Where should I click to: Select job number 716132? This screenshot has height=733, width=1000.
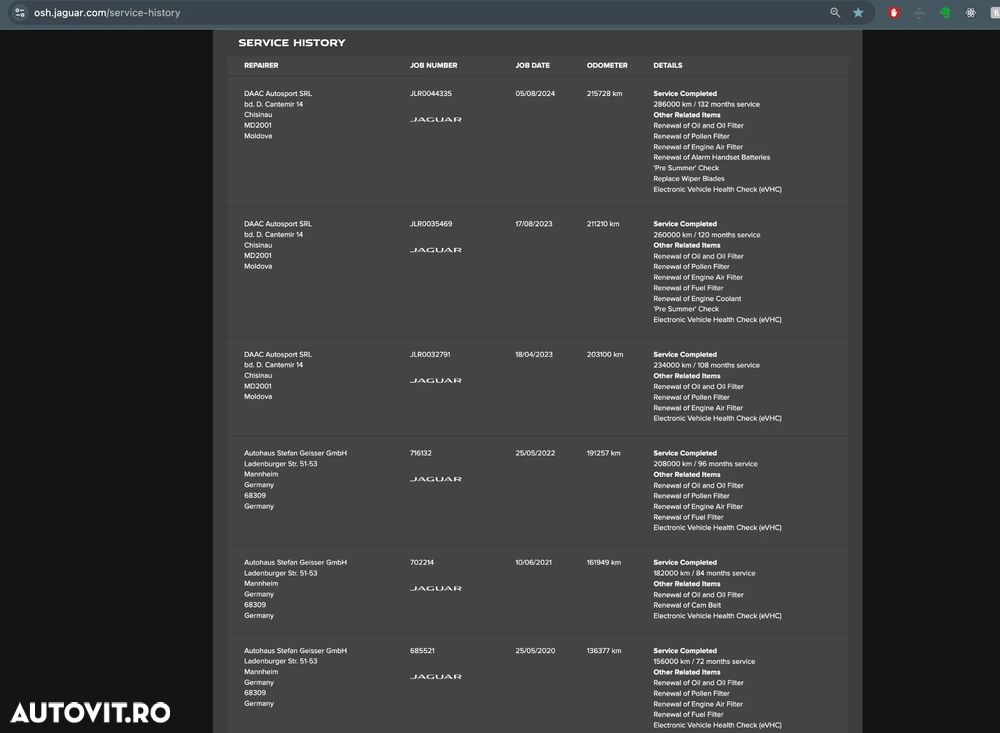click(420, 453)
